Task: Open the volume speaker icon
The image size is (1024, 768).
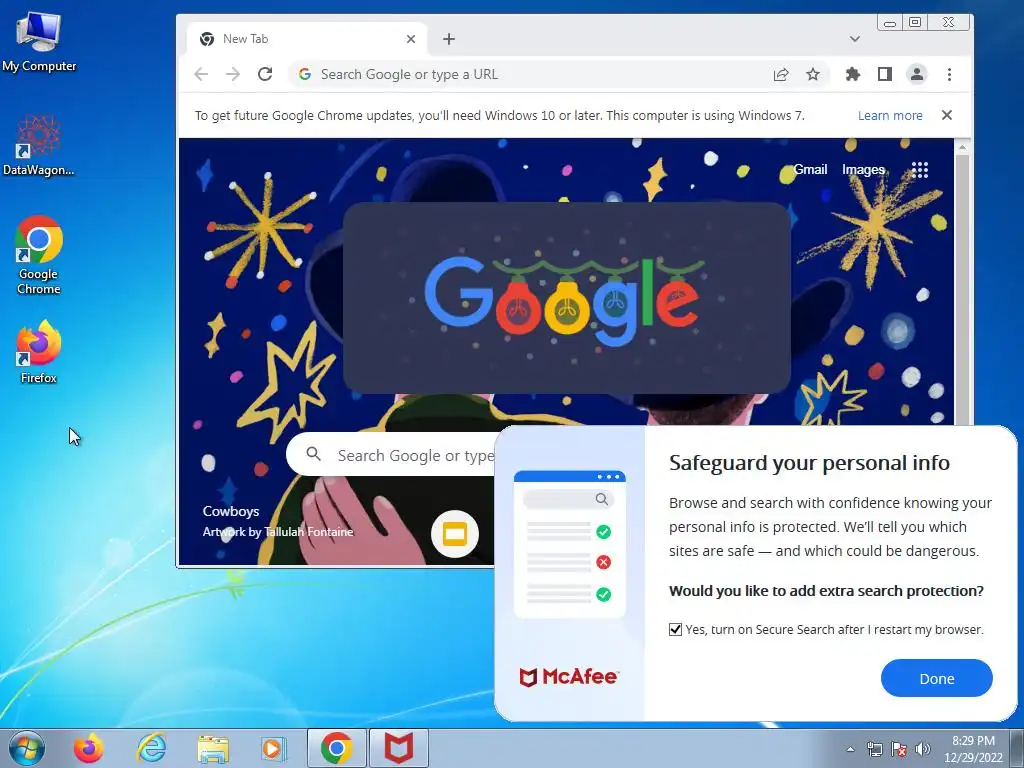Action: click(x=923, y=749)
